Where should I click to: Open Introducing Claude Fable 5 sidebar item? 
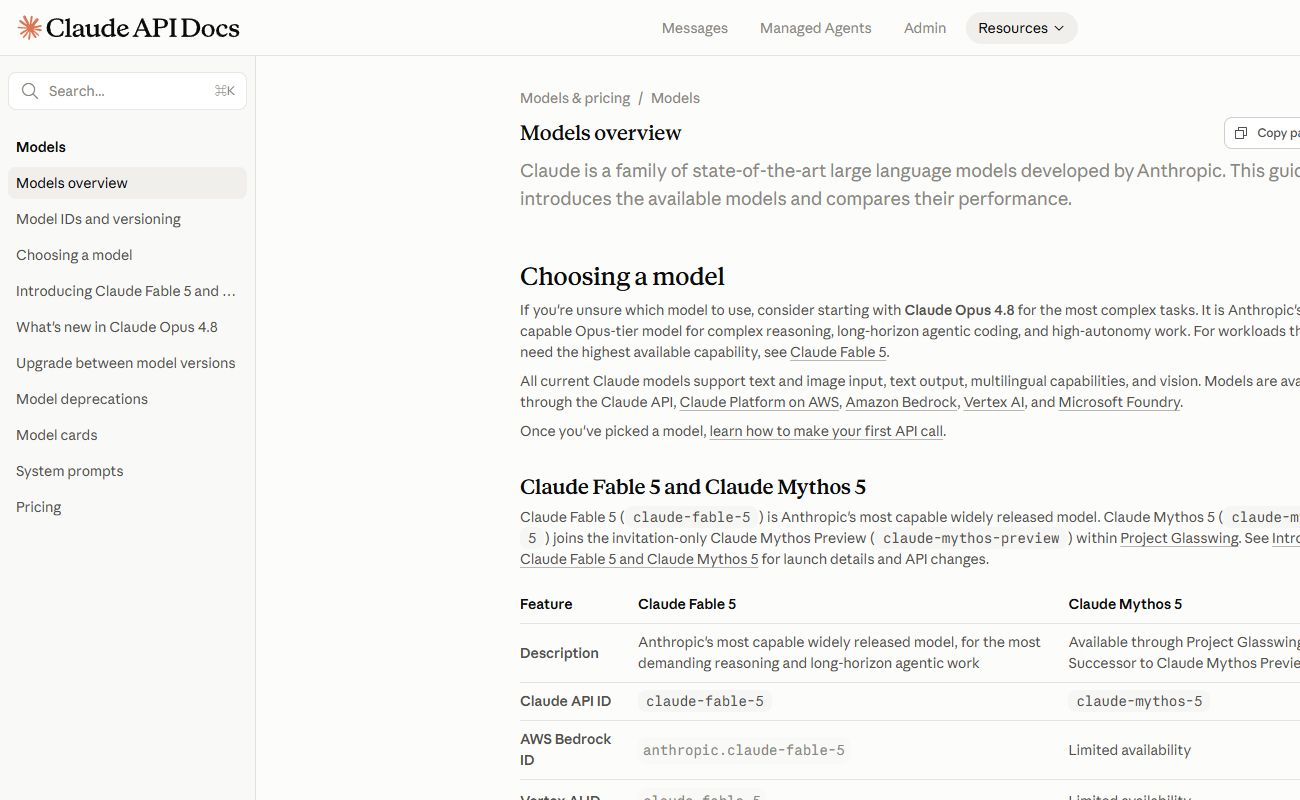[x=126, y=291]
